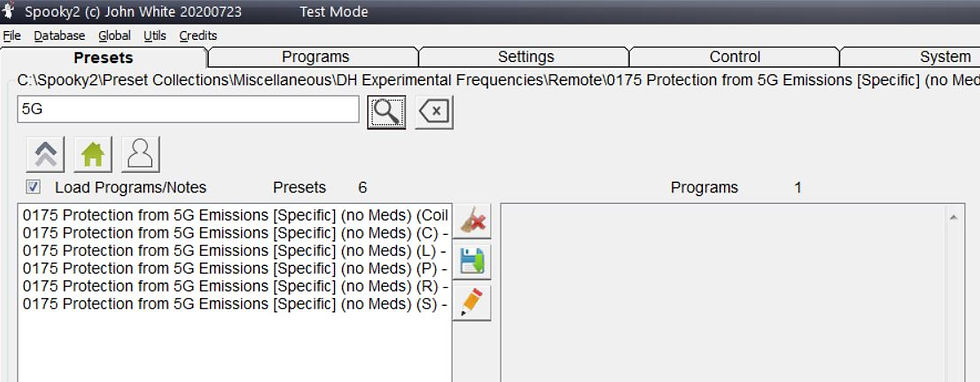Go to home folder with green house icon

(93, 154)
